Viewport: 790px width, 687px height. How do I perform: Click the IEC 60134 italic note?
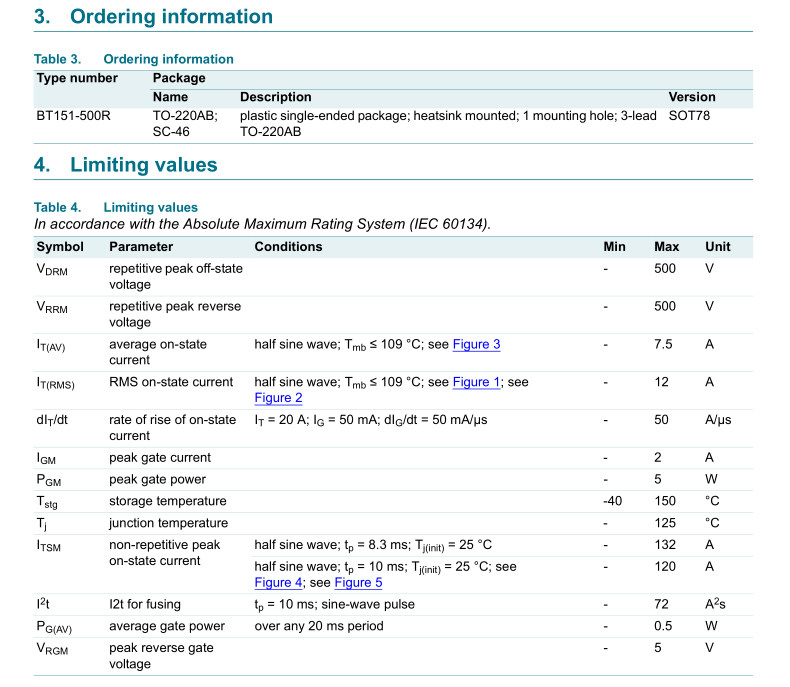[262, 224]
